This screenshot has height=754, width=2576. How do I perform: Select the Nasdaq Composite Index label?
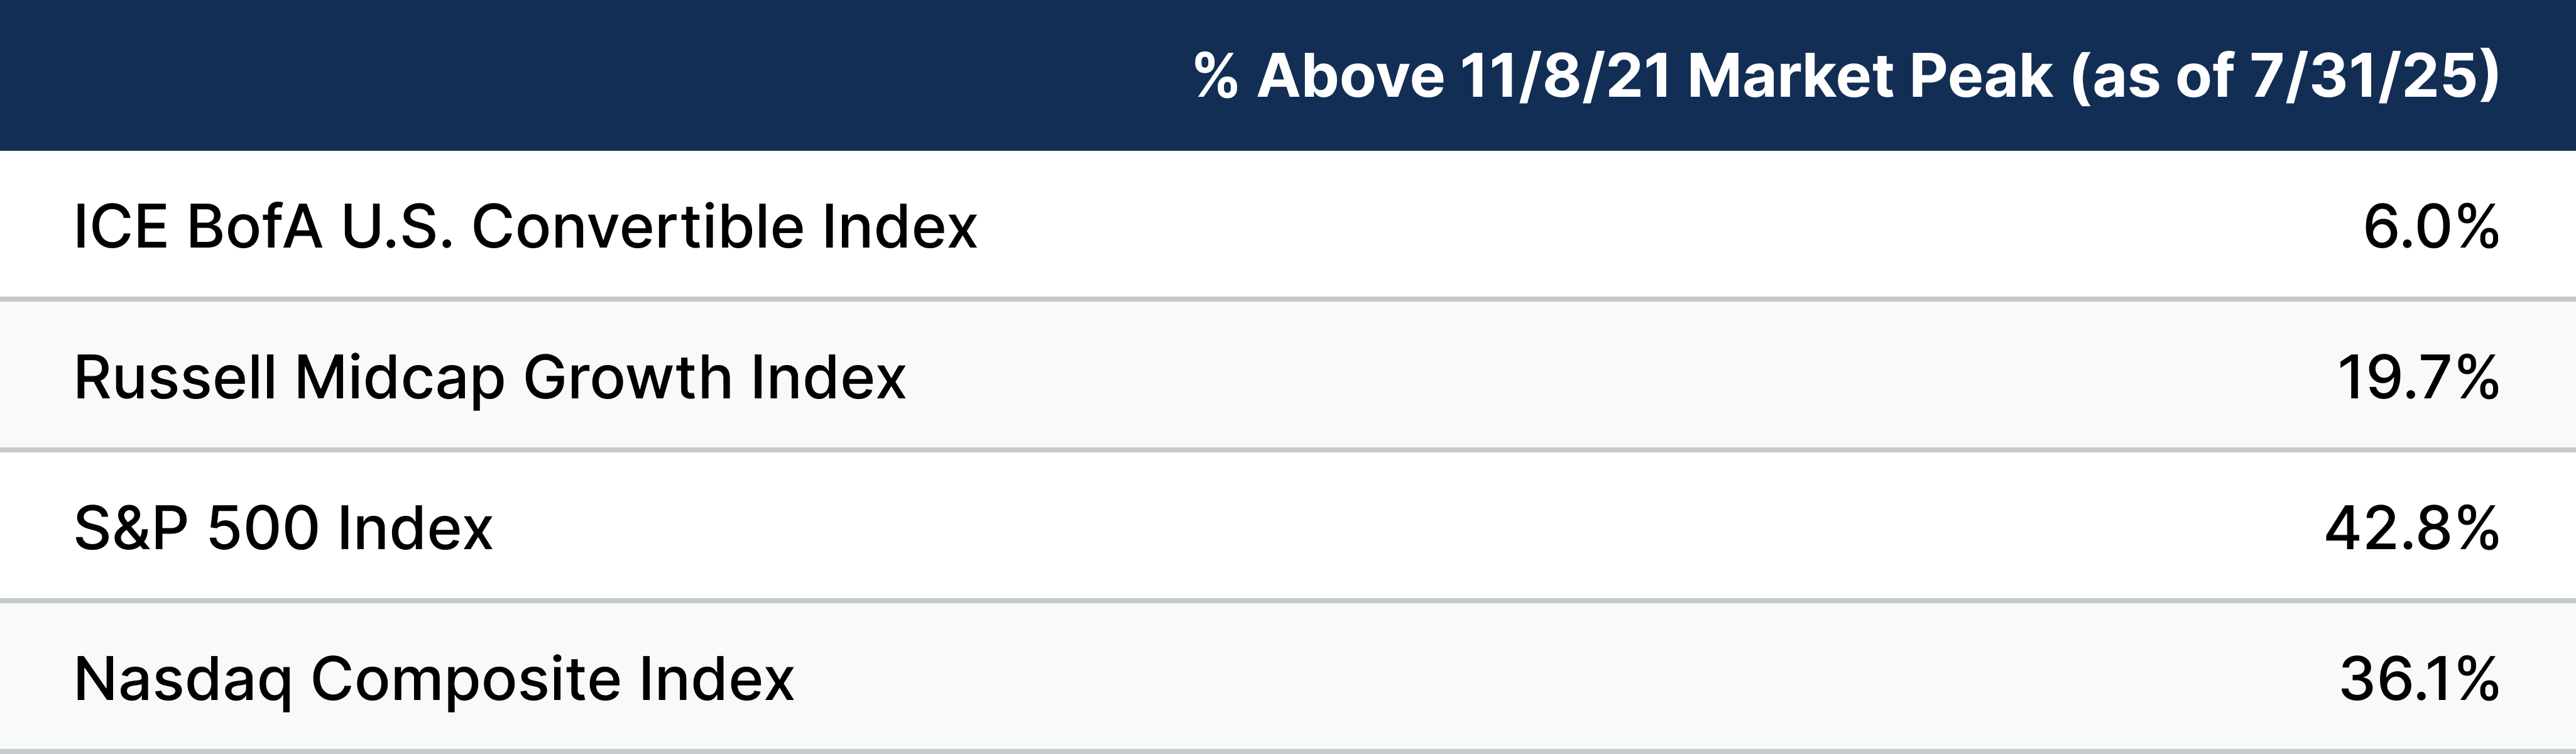[434, 679]
